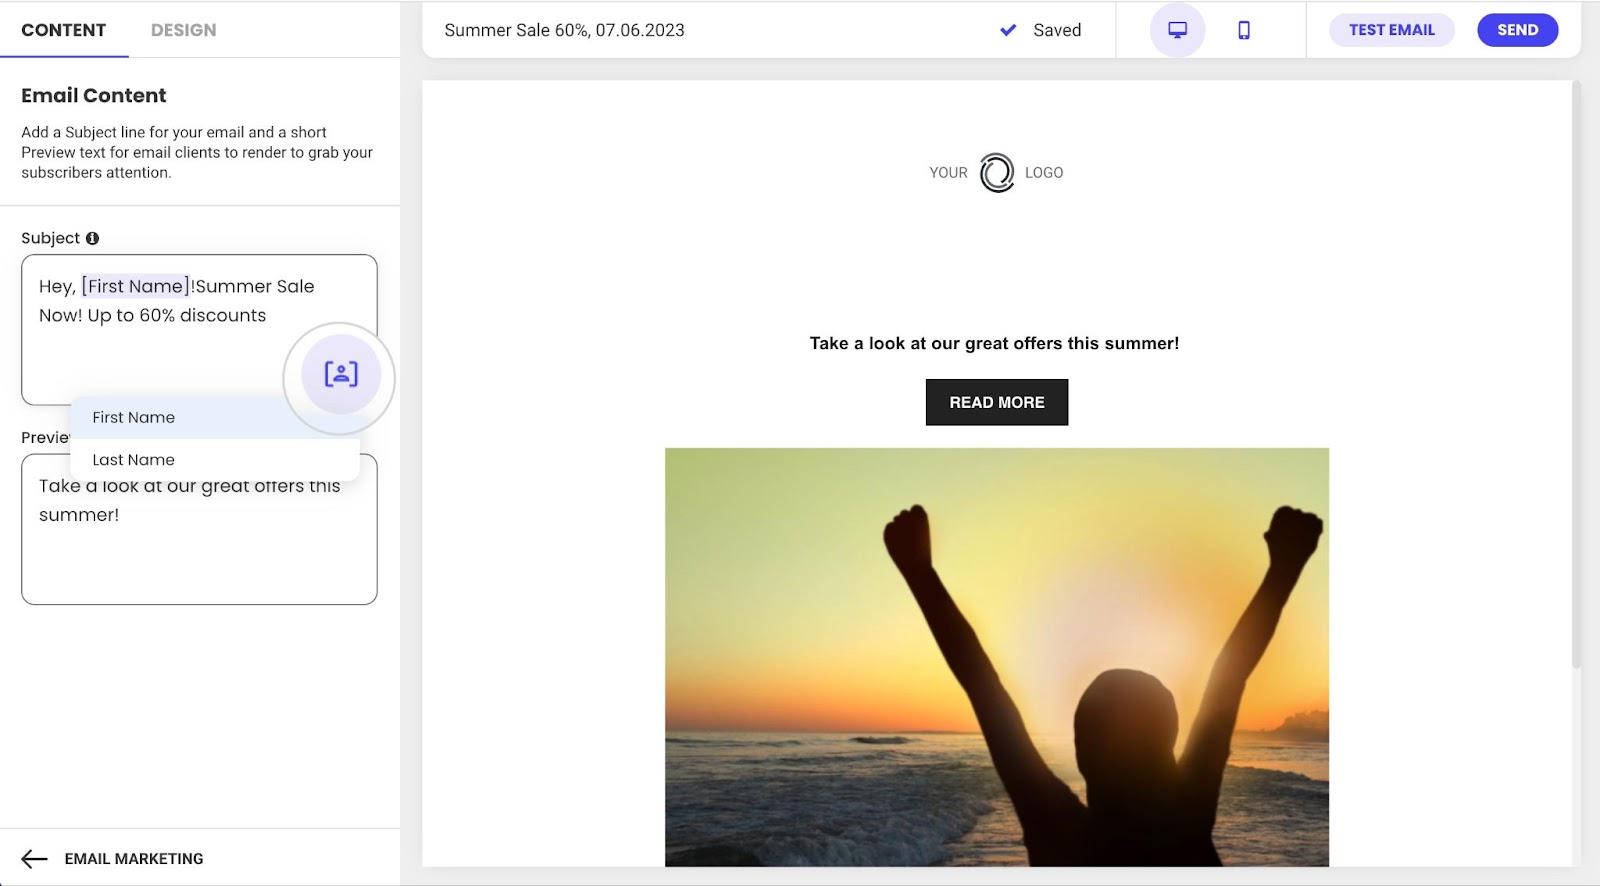This screenshot has height=886, width=1600.
Task: Select the sunset beach image
Action: click(997, 657)
